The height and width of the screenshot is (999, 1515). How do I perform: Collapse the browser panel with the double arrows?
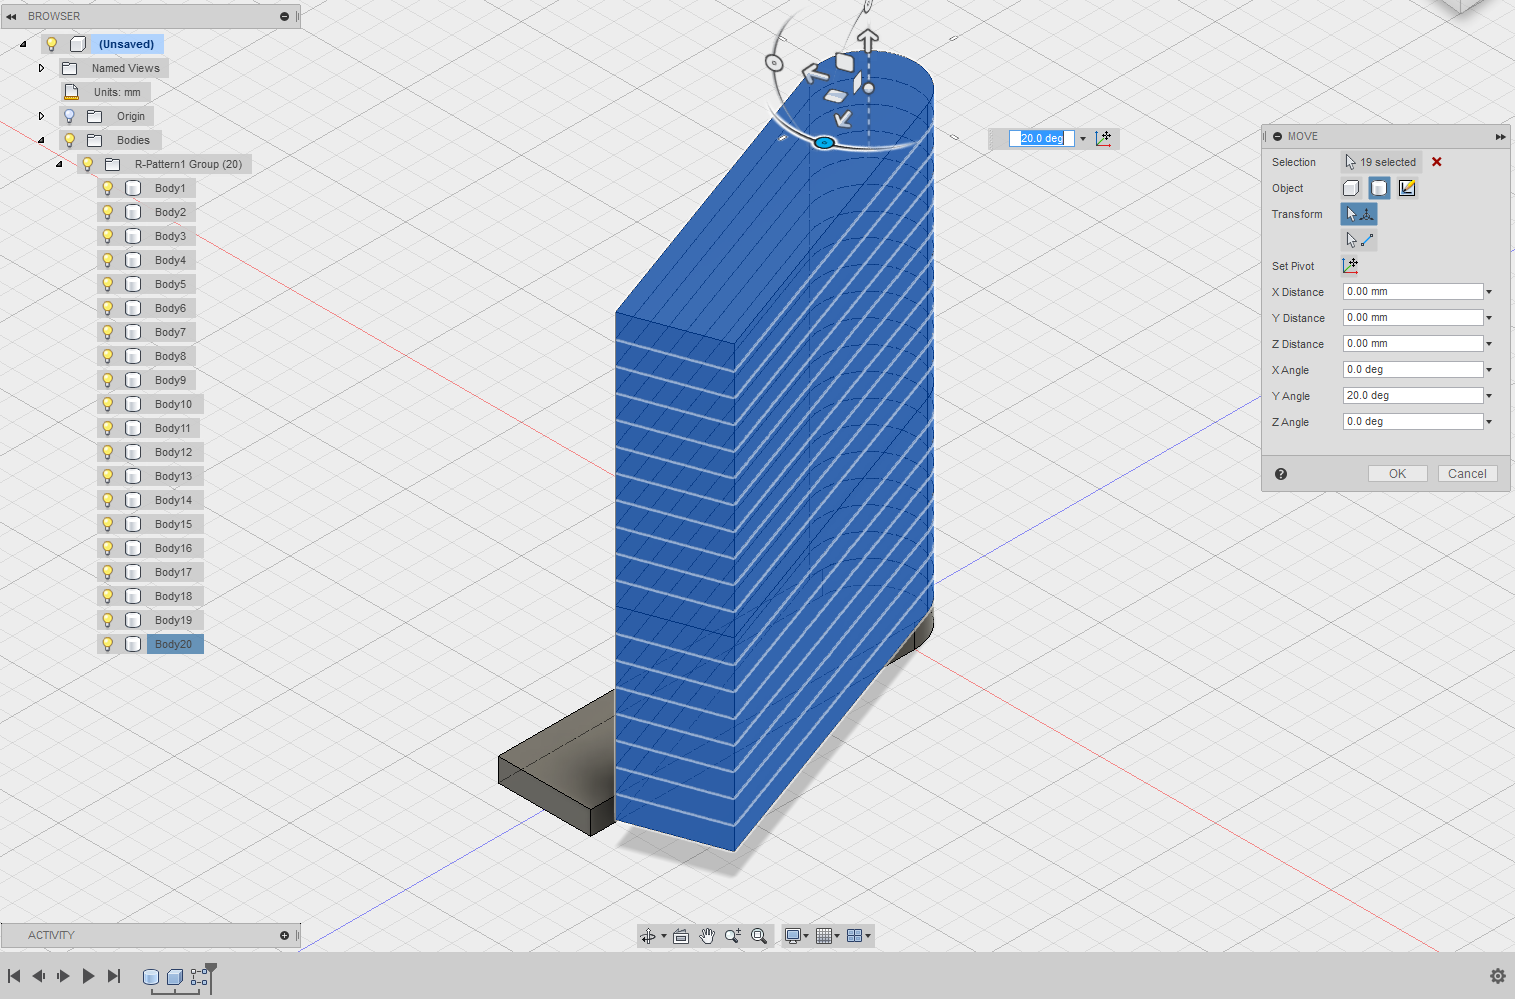[11, 16]
